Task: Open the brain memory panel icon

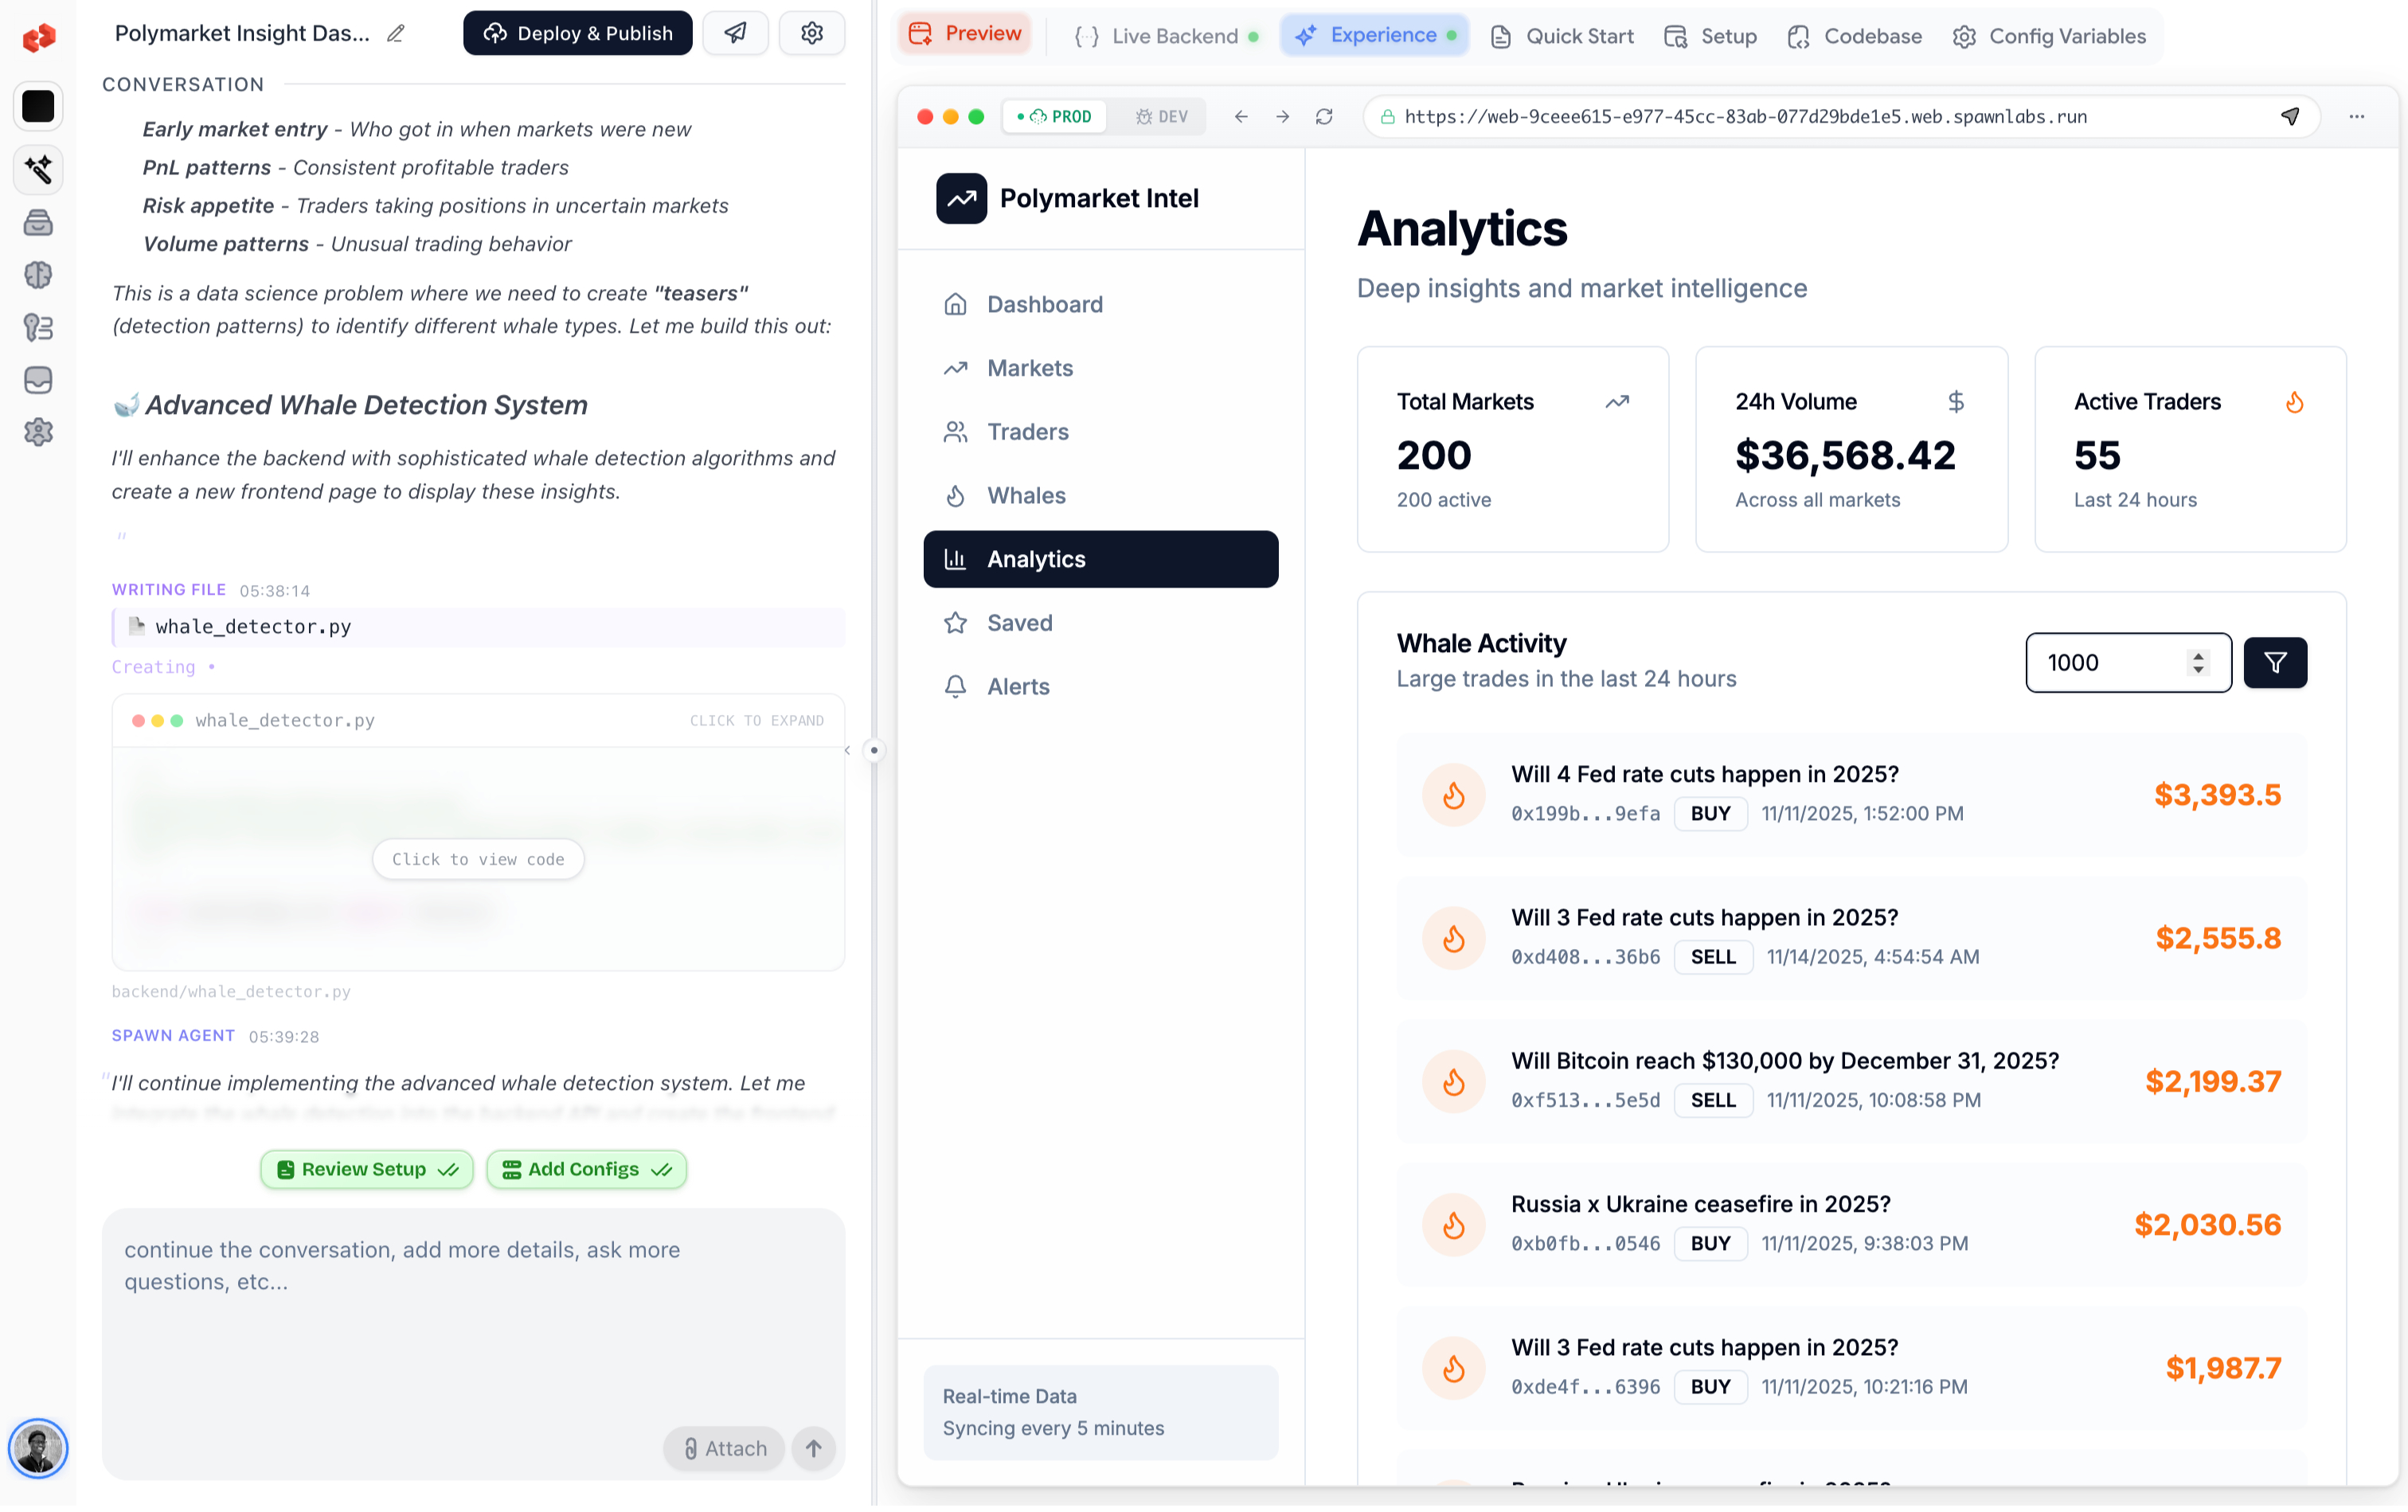Action: [38, 275]
